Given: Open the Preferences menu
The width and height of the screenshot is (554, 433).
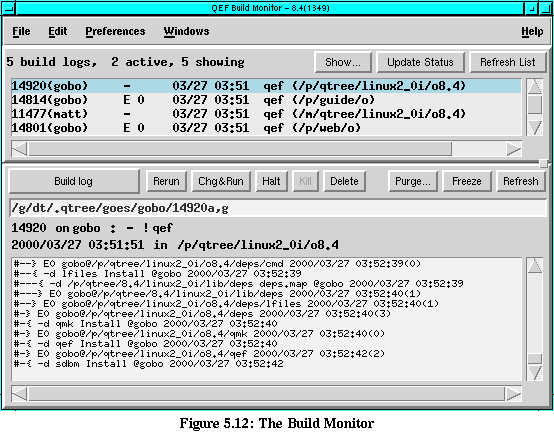Looking at the screenshot, I should [115, 31].
